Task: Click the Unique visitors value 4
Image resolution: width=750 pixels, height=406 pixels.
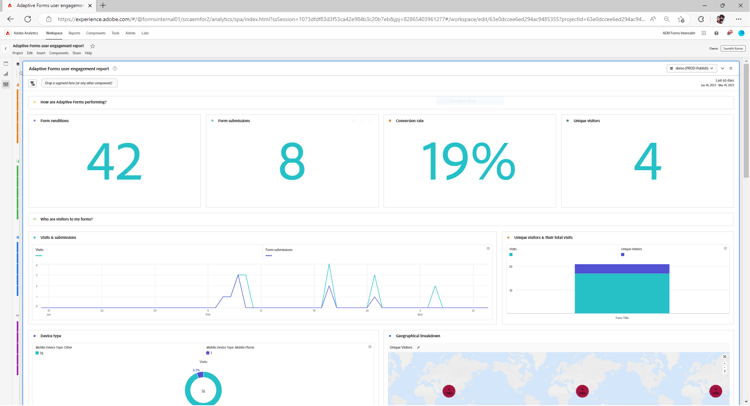Action: click(x=647, y=162)
